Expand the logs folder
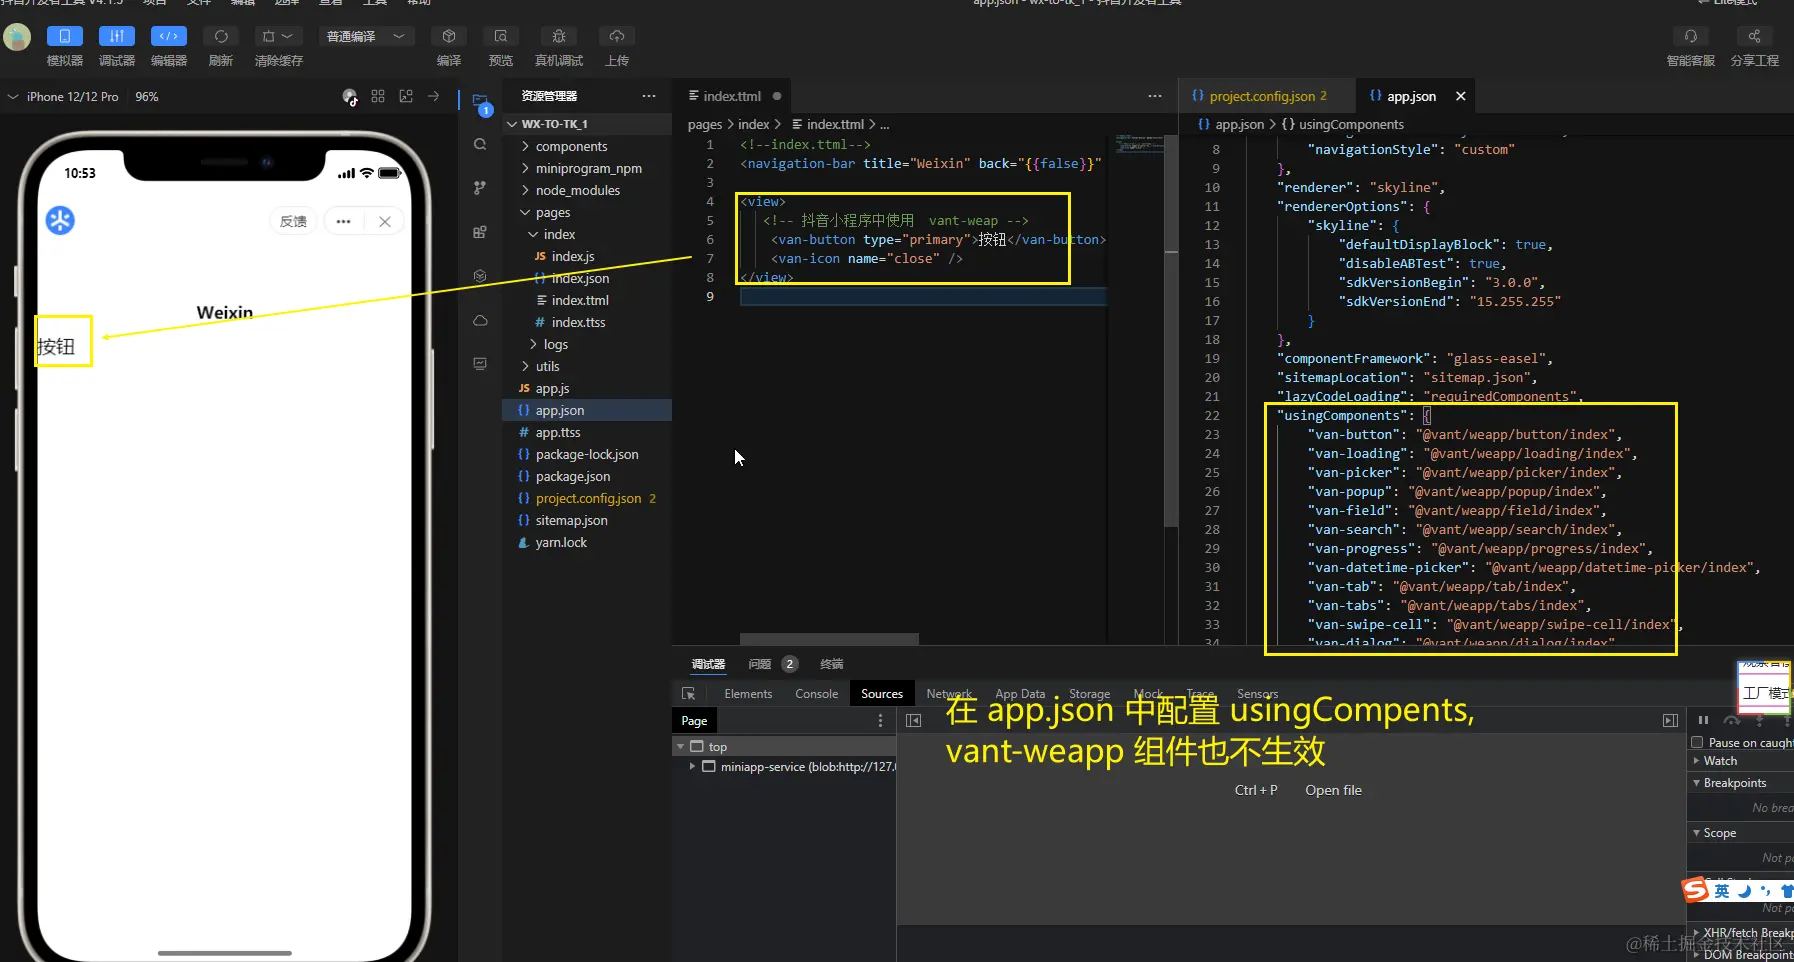 click(587, 344)
